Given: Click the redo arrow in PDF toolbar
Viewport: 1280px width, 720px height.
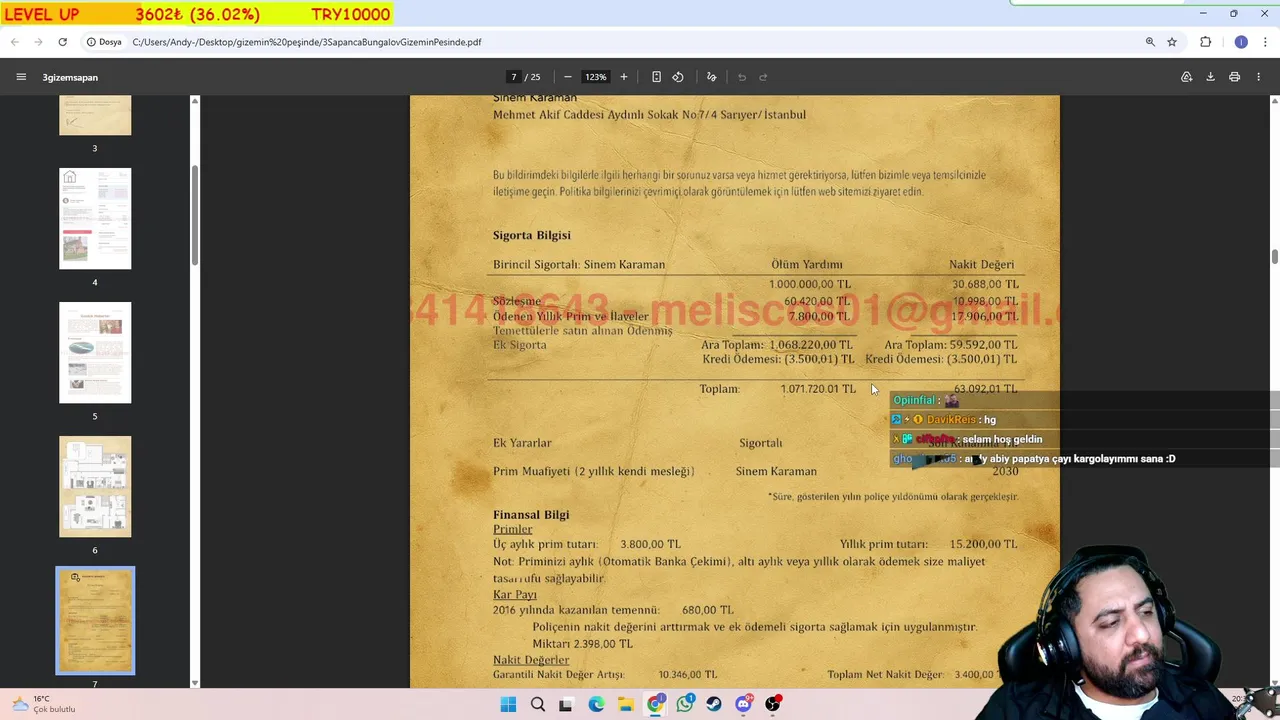Looking at the screenshot, I should point(763,77).
